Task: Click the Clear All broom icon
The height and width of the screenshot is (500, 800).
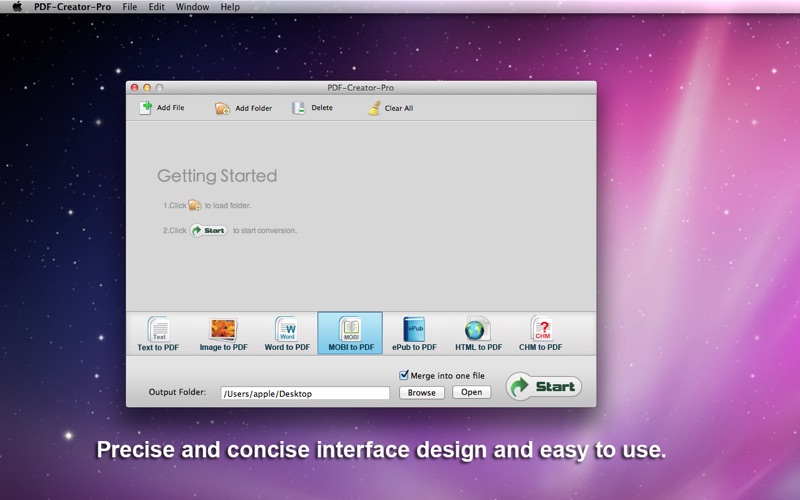Action: click(x=374, y=108)
